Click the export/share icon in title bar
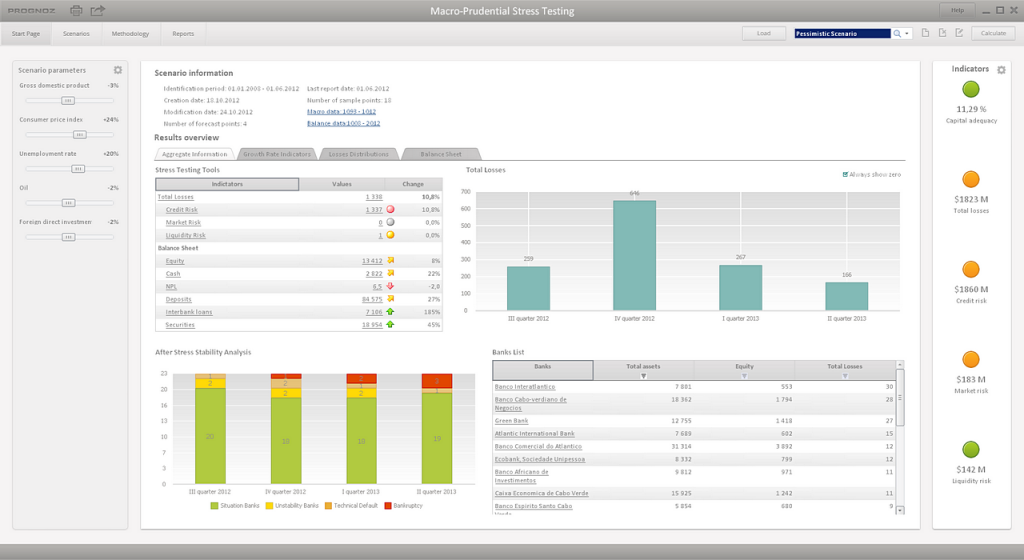 pyautogui.click(x=97, y=11)
